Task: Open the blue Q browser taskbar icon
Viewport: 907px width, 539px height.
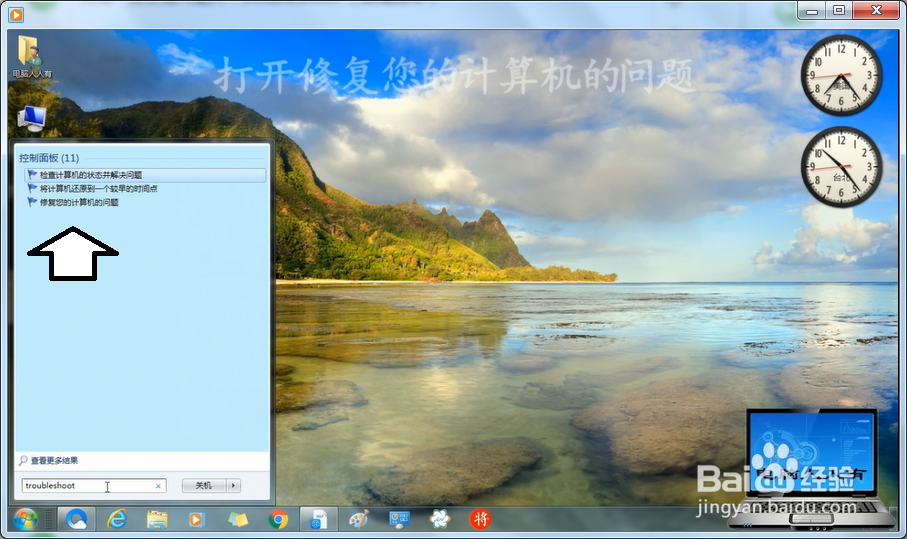Action: coord(76,519)
